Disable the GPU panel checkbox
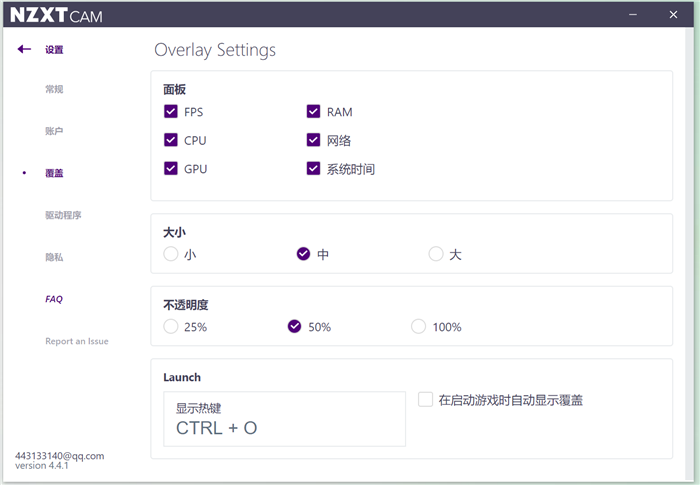Image resolution: width=700 pixels, height=485 pixels. [171, 169]
